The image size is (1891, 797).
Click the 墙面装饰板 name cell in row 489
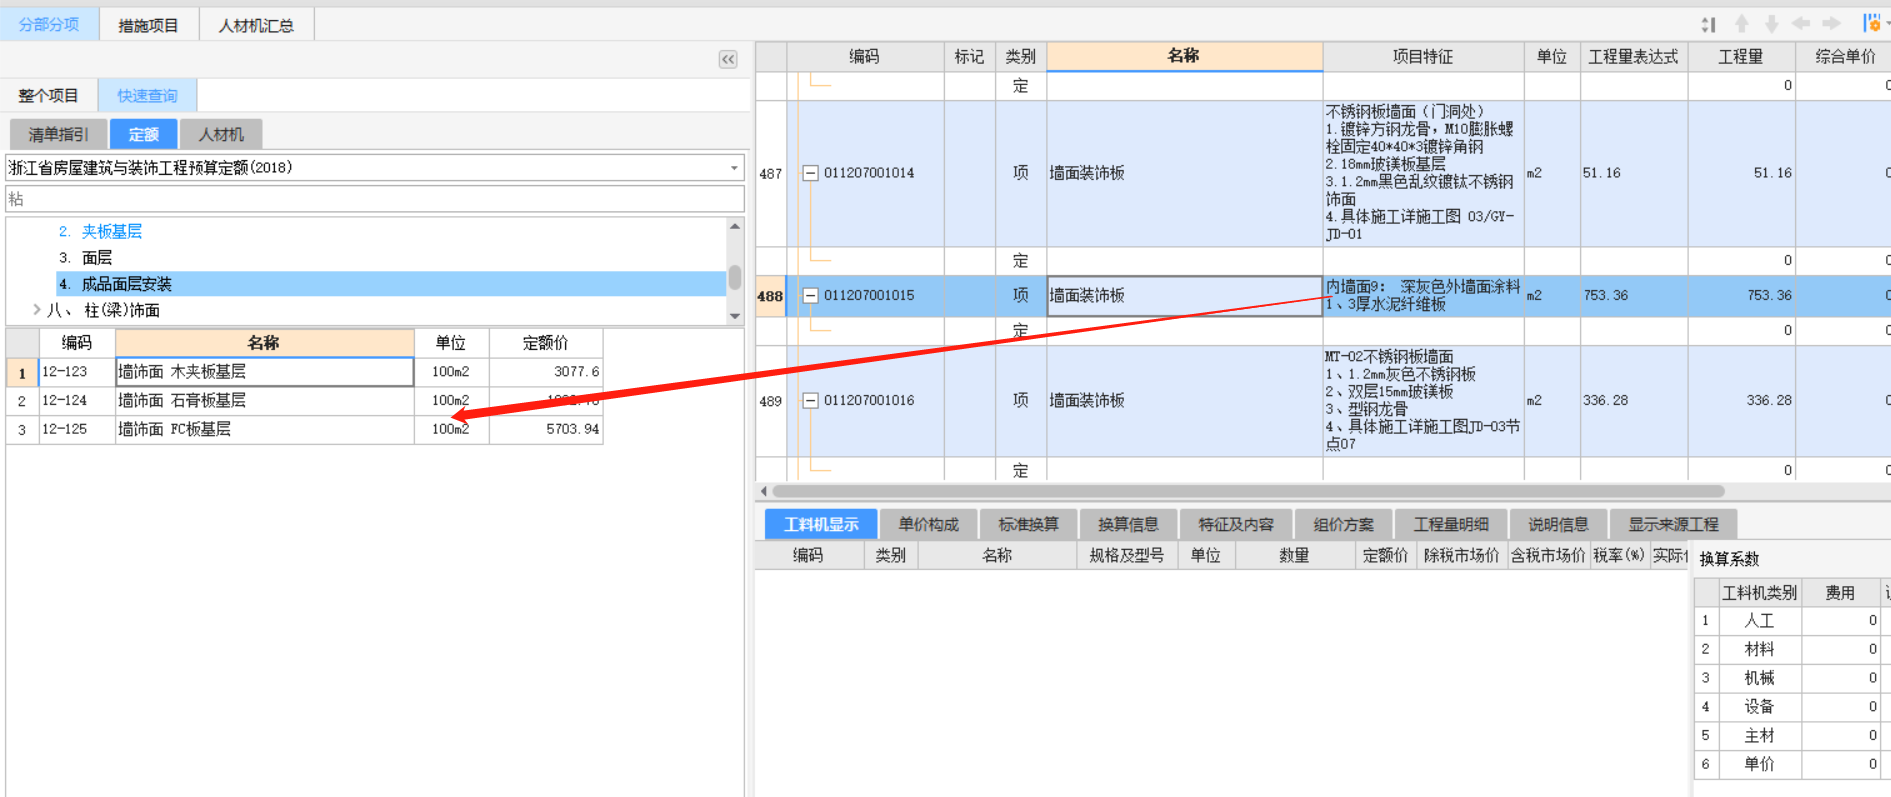pyautogui.click(x=1184, y=401)
